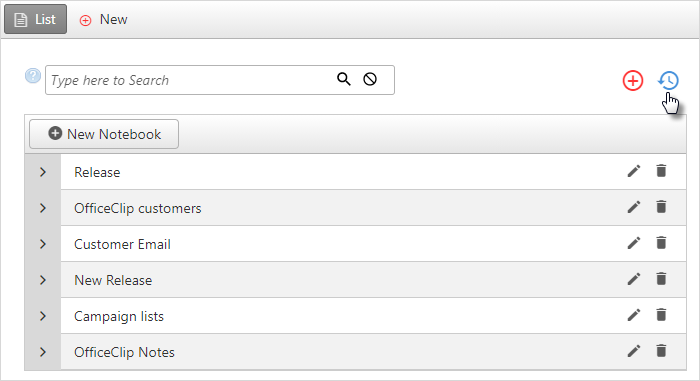The height and width of the screenshot is (381, 700).
Task: Open the help question mark icon
Action: point(33,76)
